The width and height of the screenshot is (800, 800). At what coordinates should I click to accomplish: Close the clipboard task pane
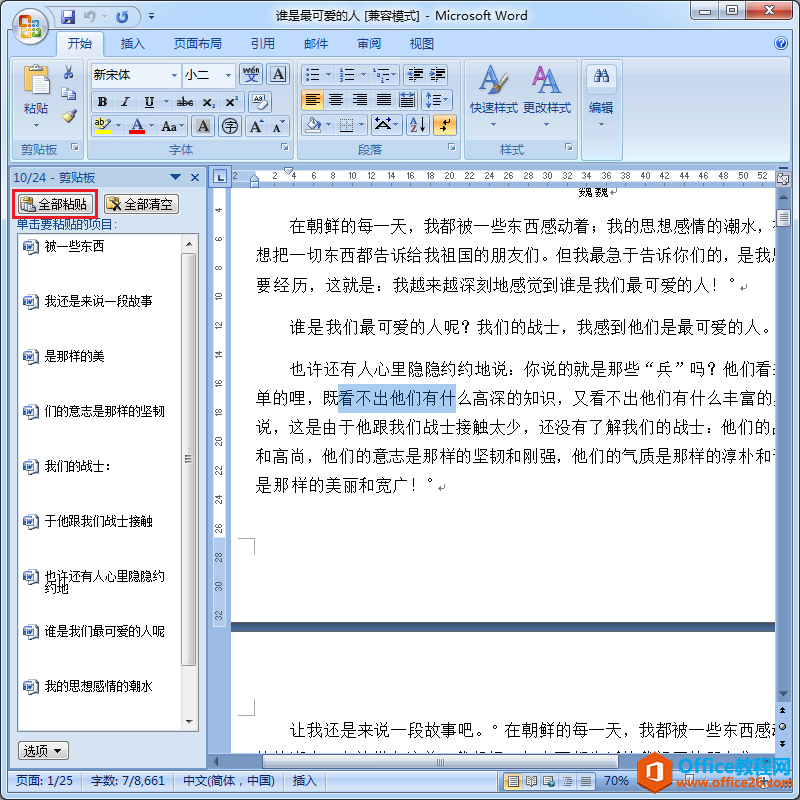point(195,177)
